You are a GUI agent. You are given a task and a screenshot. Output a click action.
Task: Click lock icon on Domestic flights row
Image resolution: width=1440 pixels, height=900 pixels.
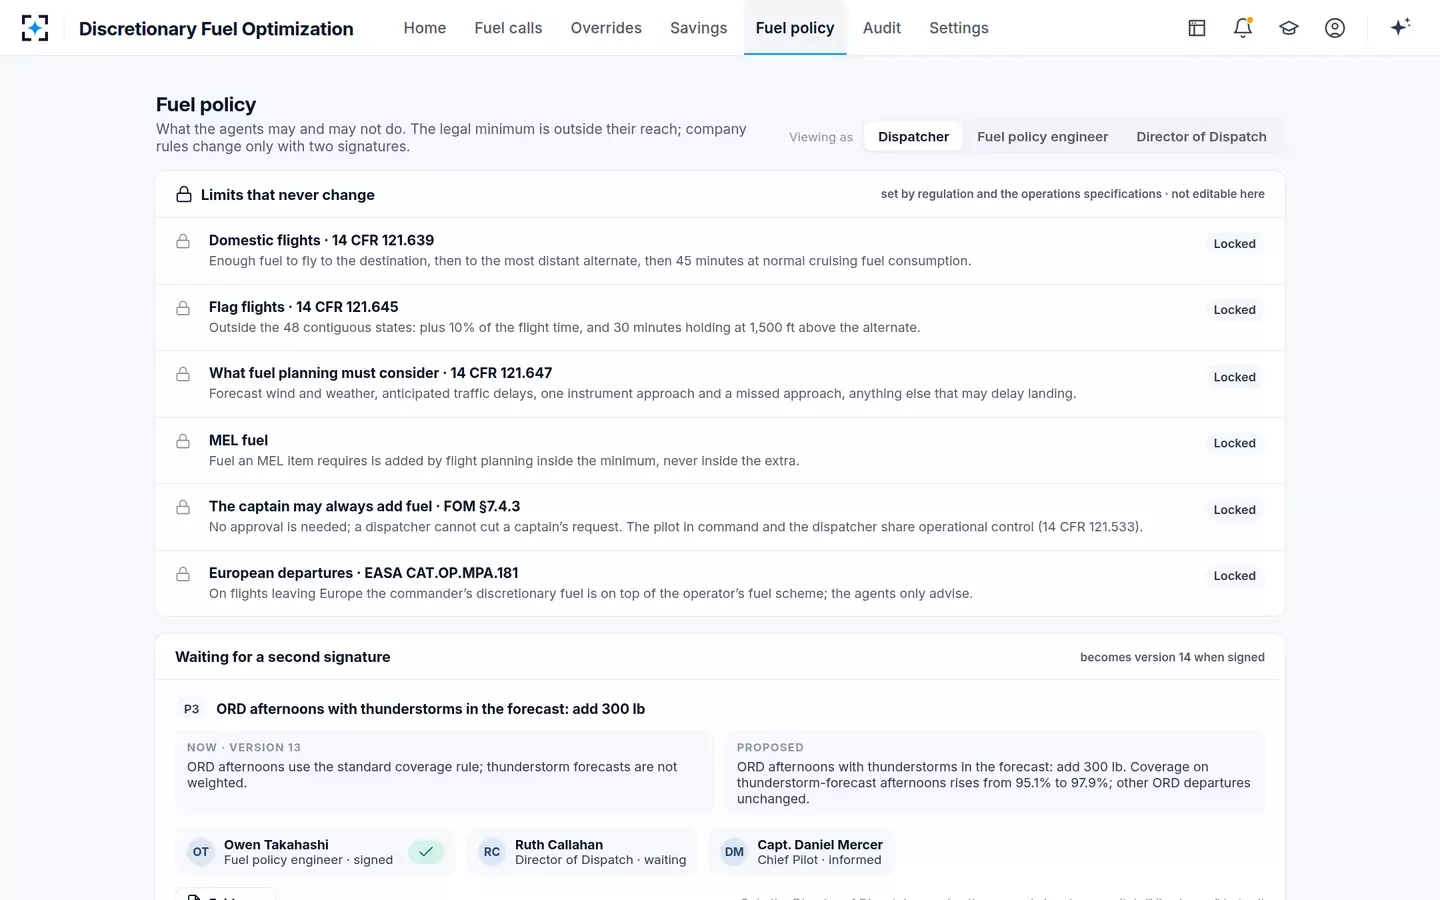point(183,241)
